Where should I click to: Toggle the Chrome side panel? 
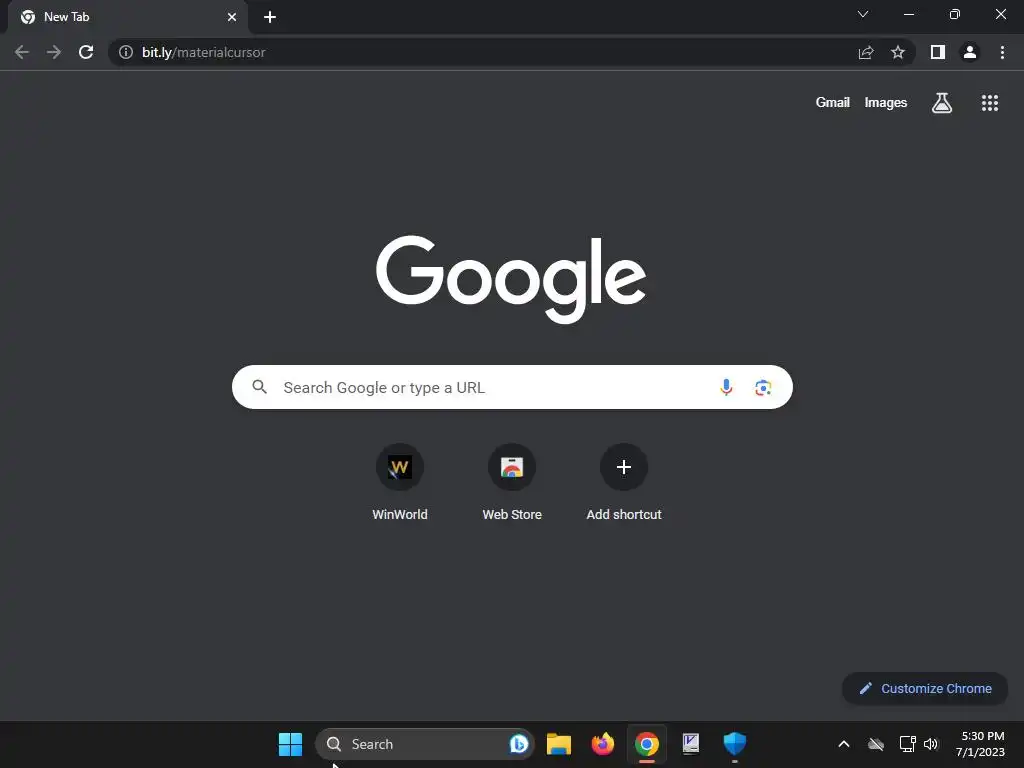(938, 52)
